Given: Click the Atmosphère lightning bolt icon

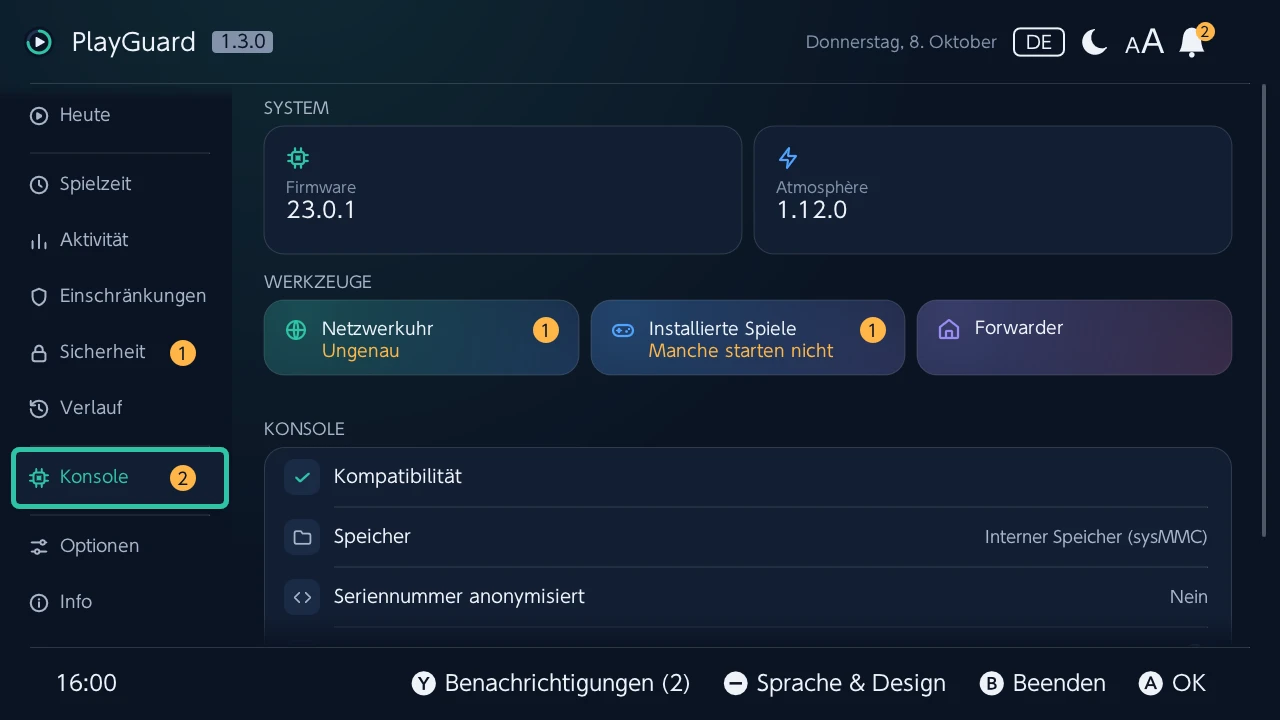Looking at the screenshot, I should [788, 158].
